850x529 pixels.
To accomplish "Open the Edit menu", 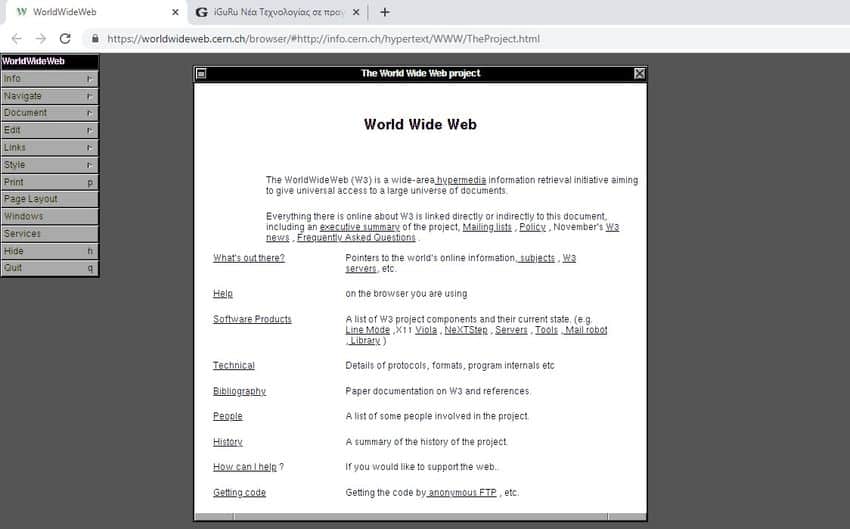I will tap(49, 130).
